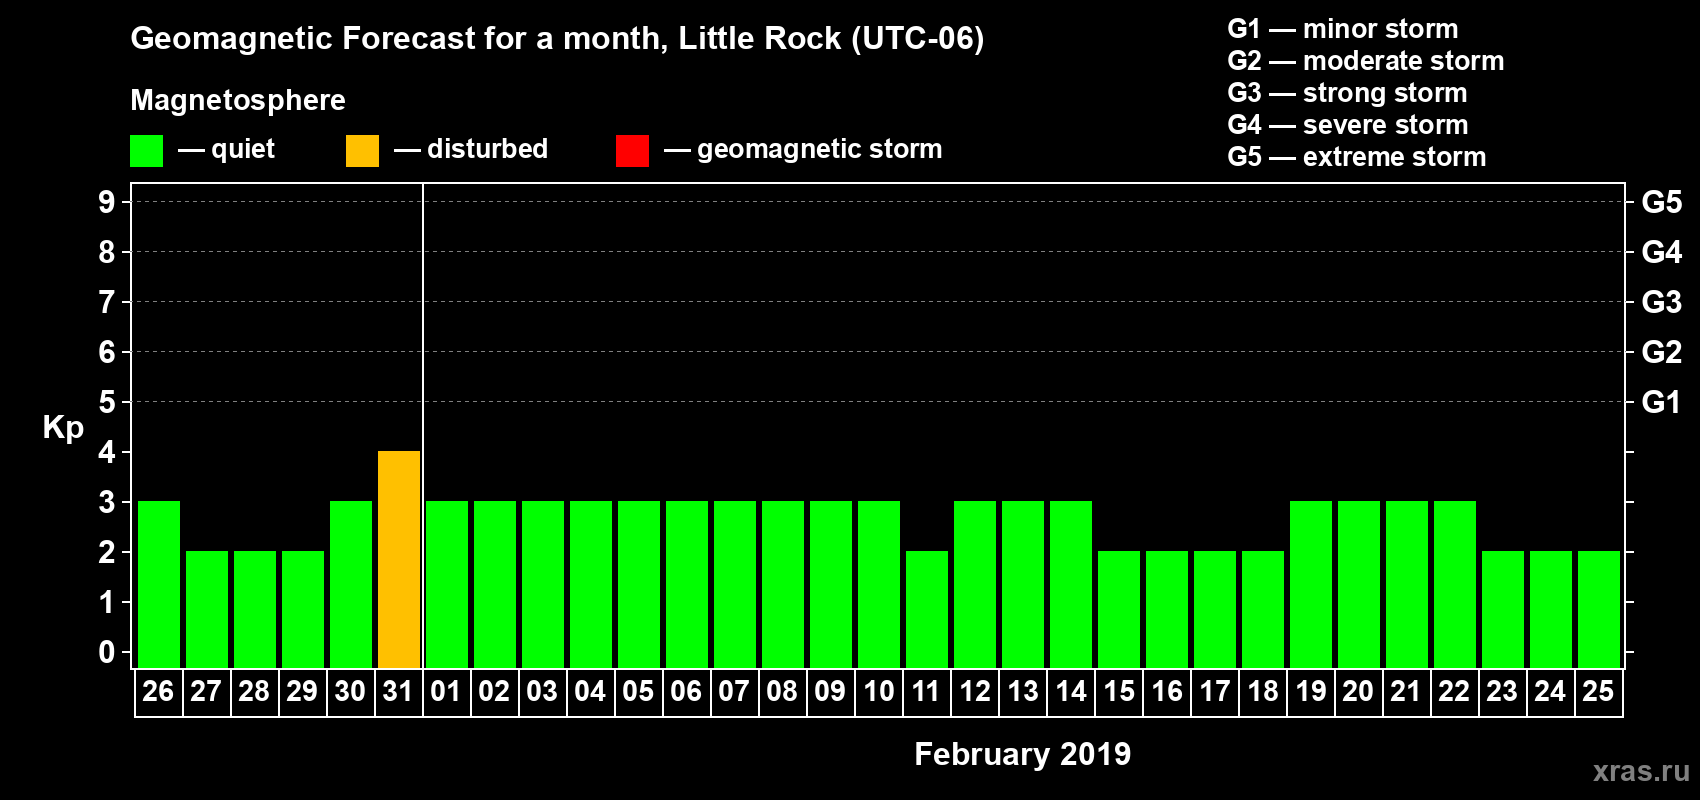Click the G5 label on right axis
The image size is (1700, 800).
click(1661, 202)
